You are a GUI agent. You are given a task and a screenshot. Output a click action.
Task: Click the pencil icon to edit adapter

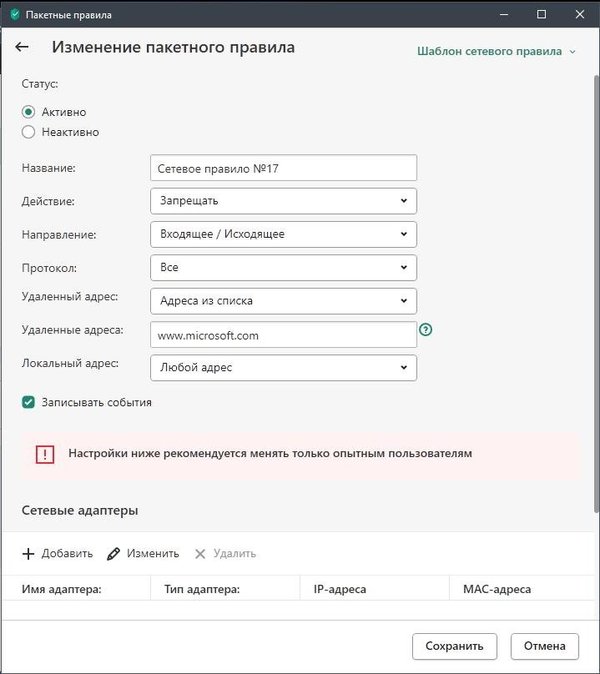click(x=114, y=553)
